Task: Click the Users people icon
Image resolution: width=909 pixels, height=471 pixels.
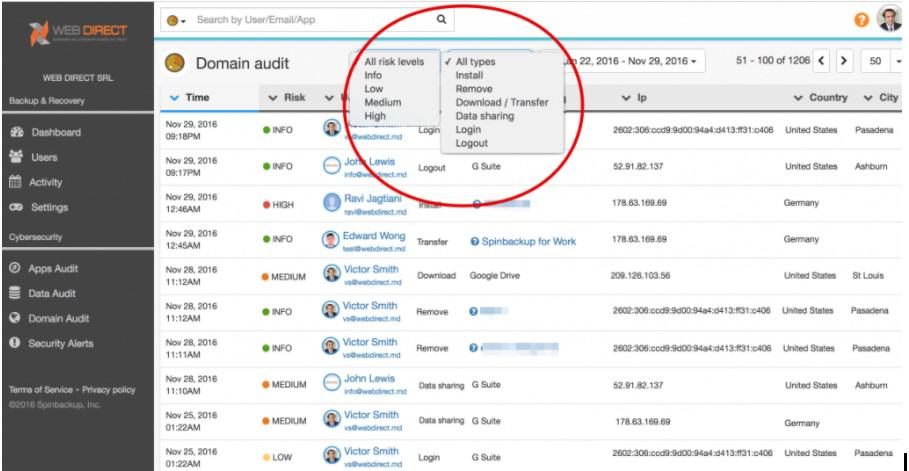Action: click(16, 157)
